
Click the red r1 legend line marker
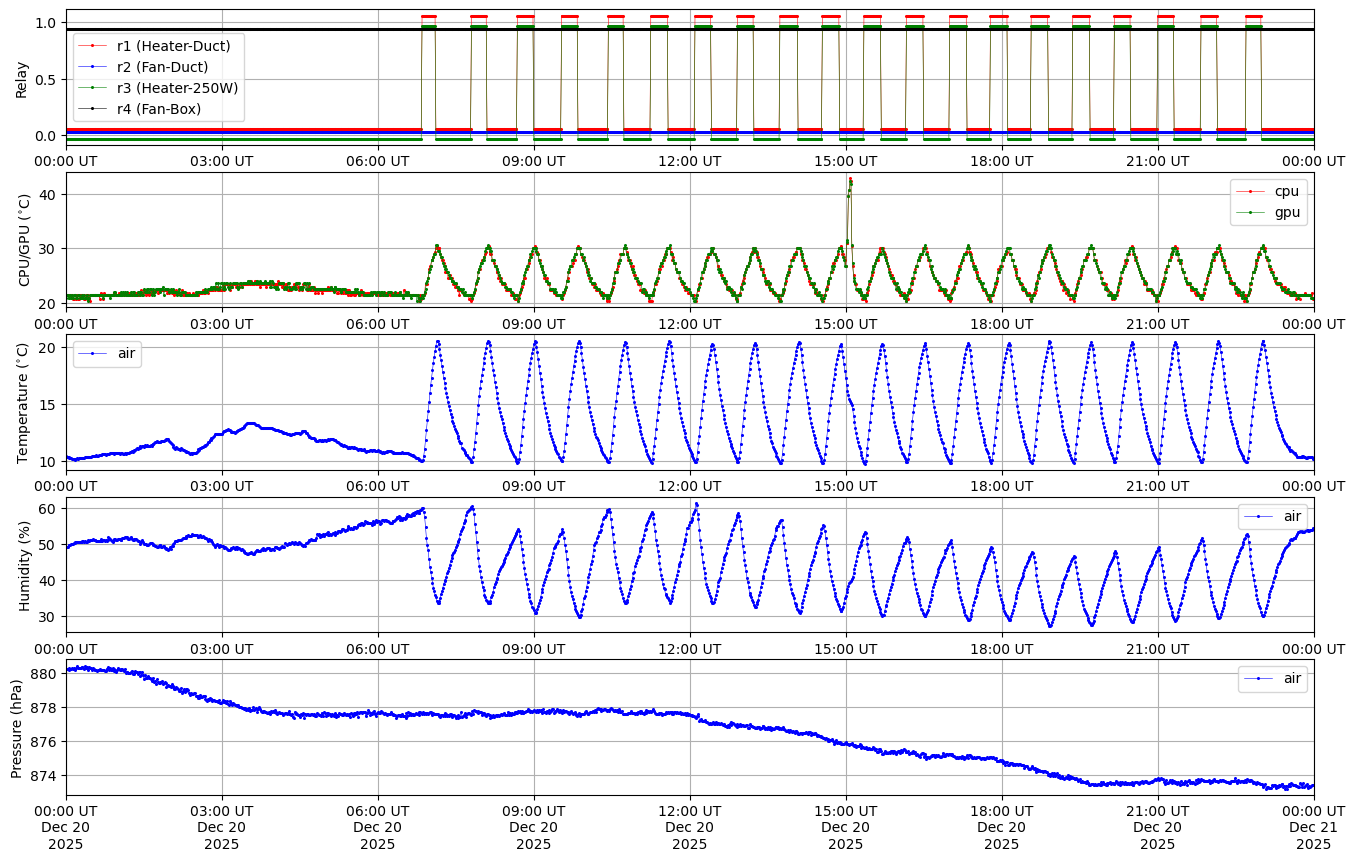[93, 46]
